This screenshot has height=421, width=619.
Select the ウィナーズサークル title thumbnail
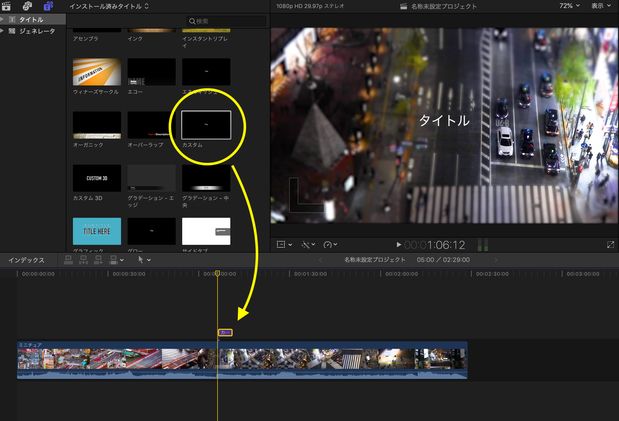pyautogui.click(x=97, y=71)
